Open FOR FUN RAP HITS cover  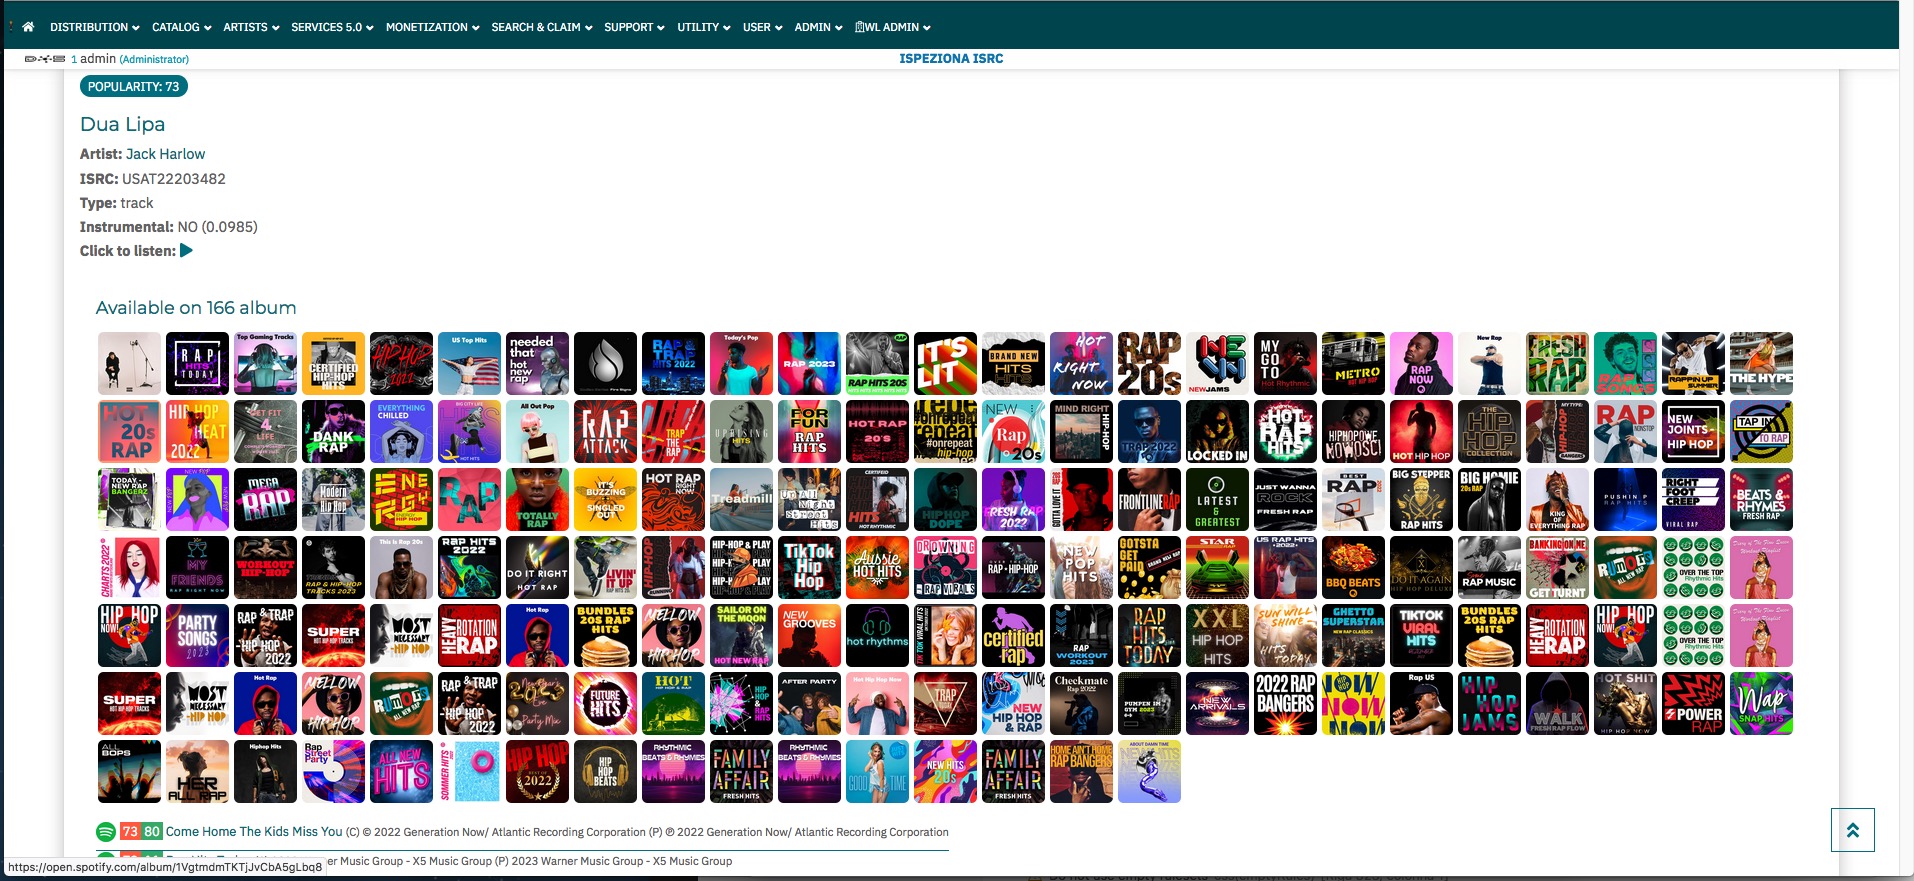pyautogui.click(x=809, y=431)
